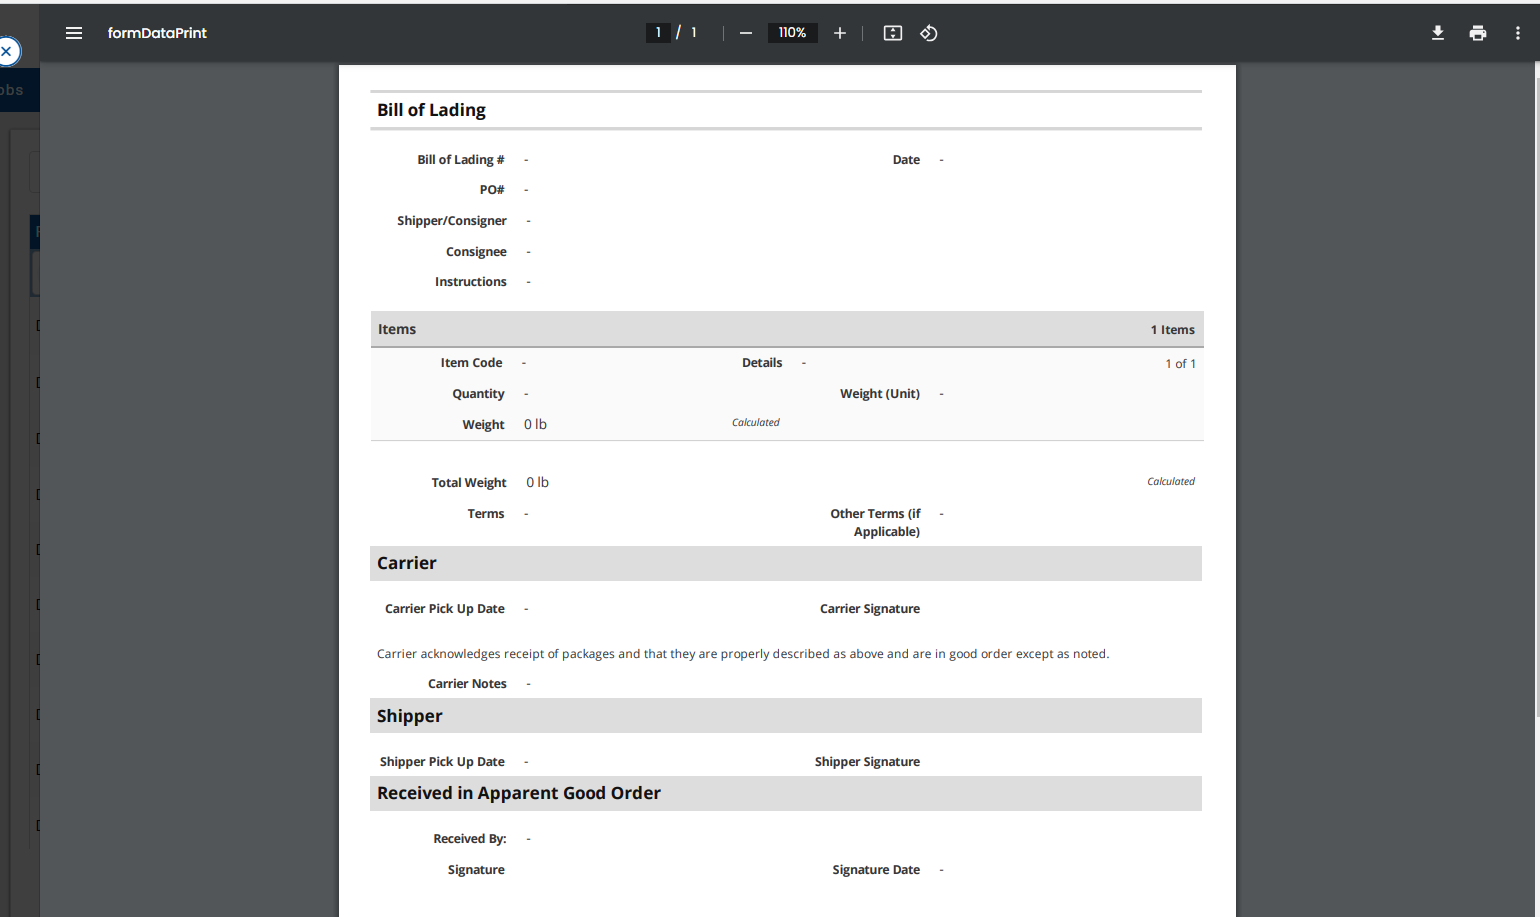Open the PDF viewer sidebar menu

(74, 33)
